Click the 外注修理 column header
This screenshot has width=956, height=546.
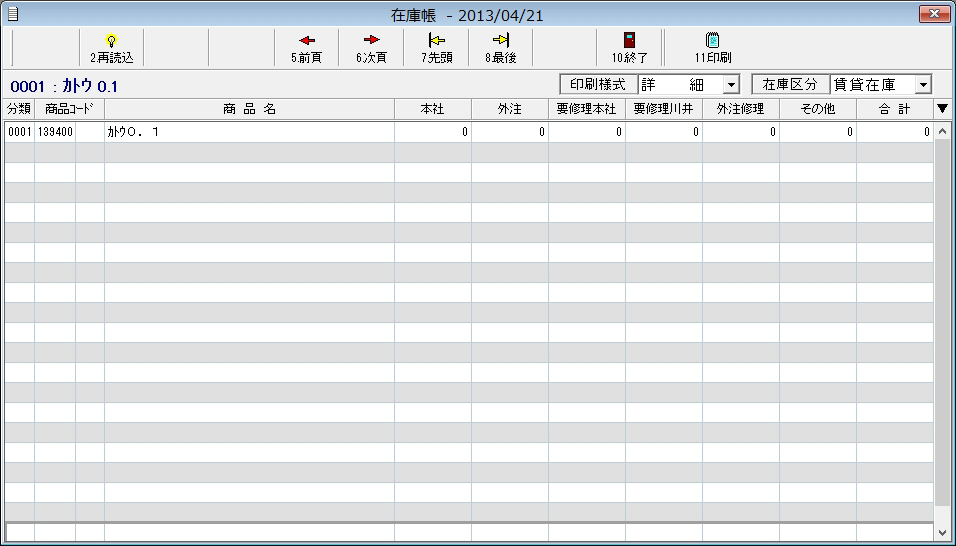click(x=740, y=108)
